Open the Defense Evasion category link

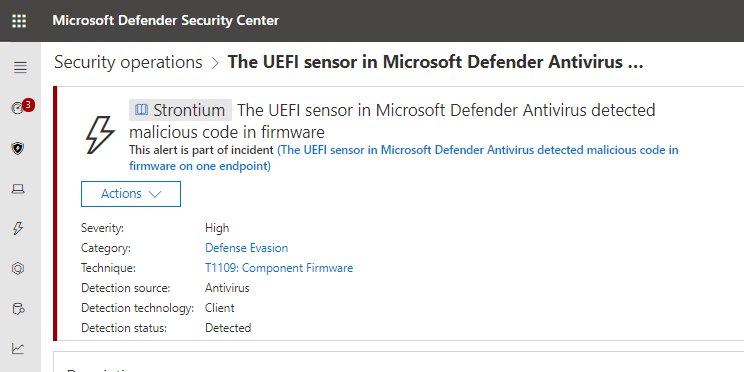246,248
